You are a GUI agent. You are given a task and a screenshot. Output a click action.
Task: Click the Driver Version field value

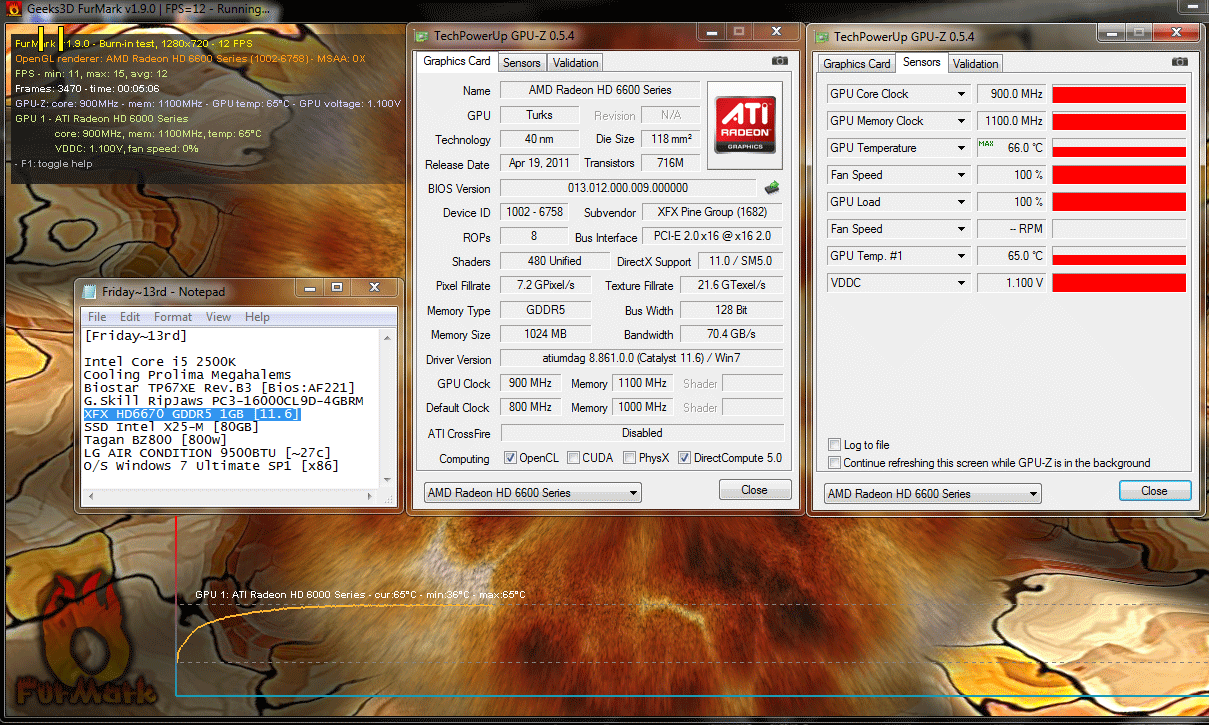pyautogui.click(x=641, y=359)
